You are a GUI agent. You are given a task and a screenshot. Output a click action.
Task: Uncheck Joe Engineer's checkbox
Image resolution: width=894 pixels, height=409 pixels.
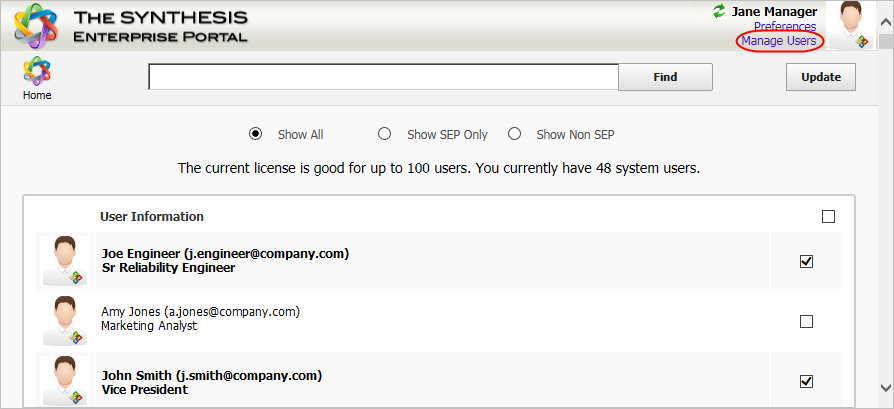[807, 261]
